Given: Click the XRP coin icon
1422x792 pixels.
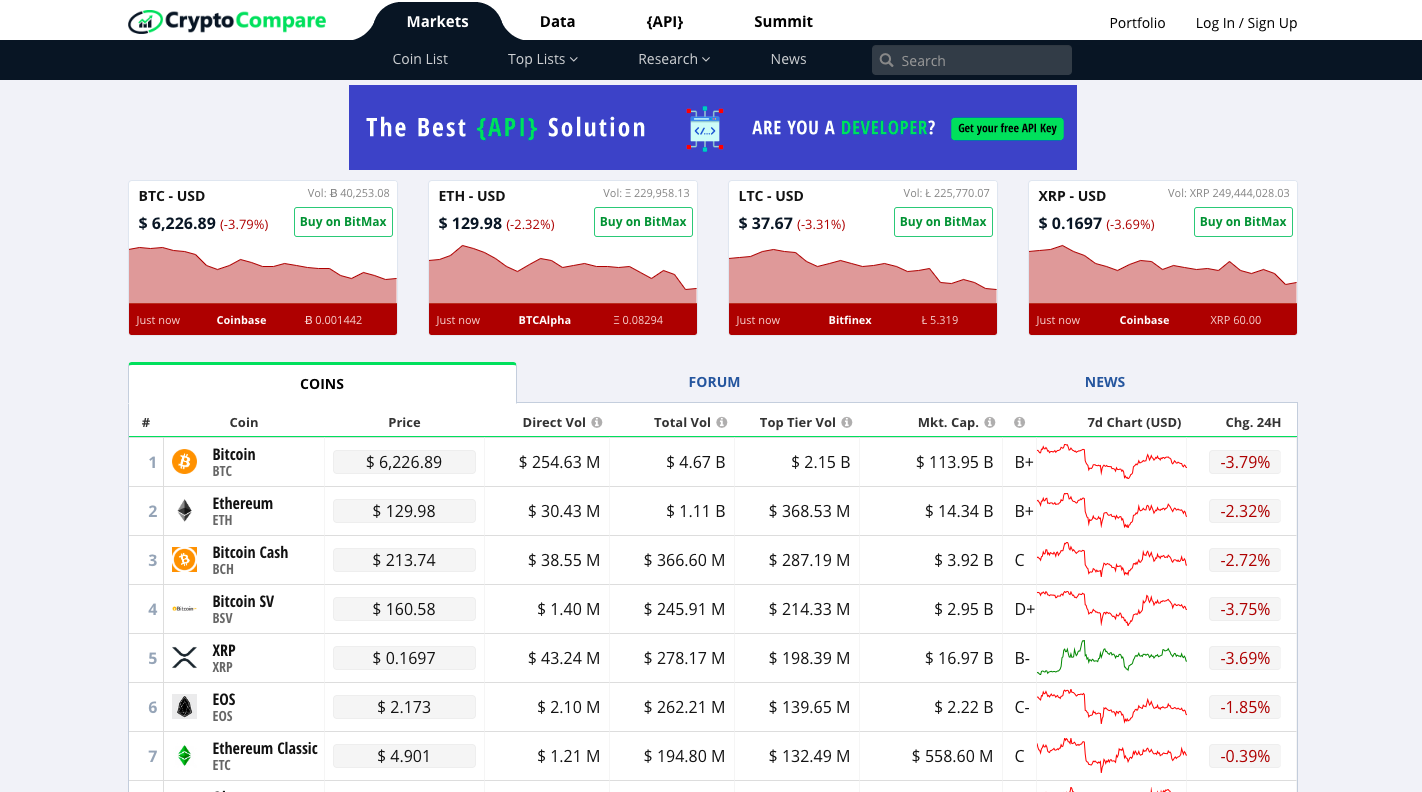Looking at the screenshot, I should [184, 658].
